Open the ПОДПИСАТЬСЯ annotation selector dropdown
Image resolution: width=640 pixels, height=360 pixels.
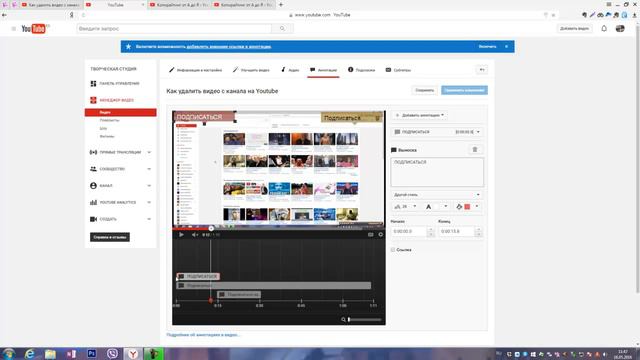coord(437,132)
